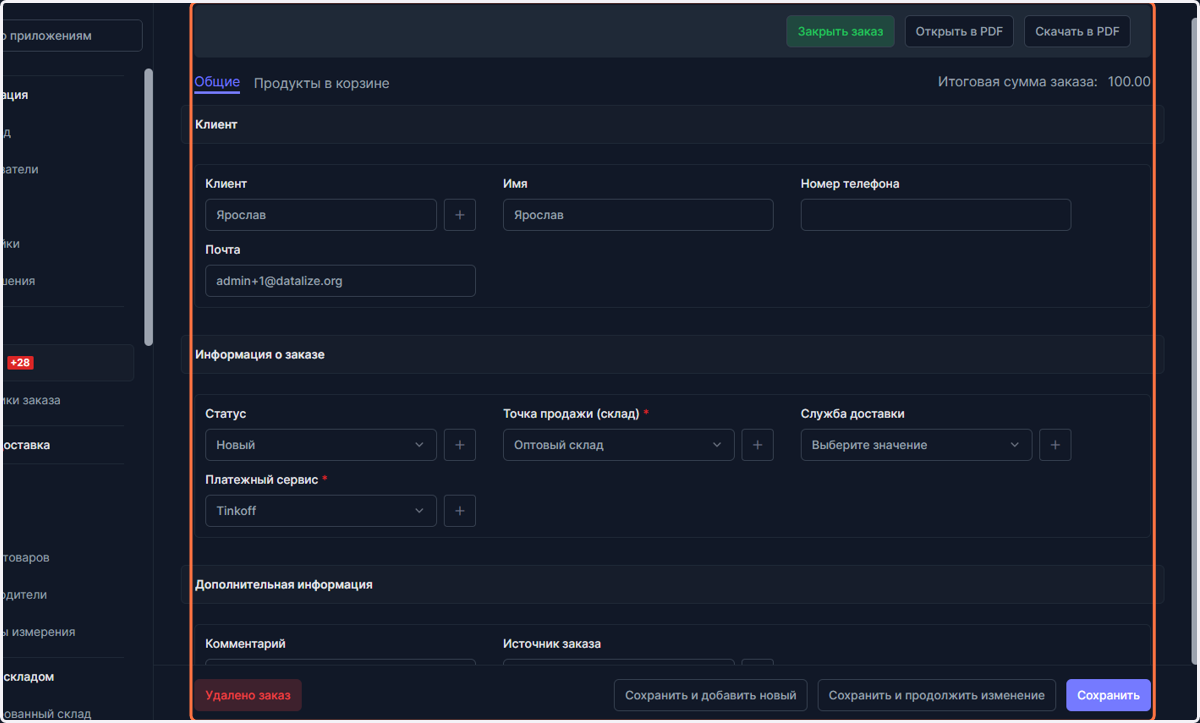The width and height of the screenshot is (1200, 723).
Task: Open sidebar item ending 'одители'
Action: pyautogui.click(x=24, y=594)
